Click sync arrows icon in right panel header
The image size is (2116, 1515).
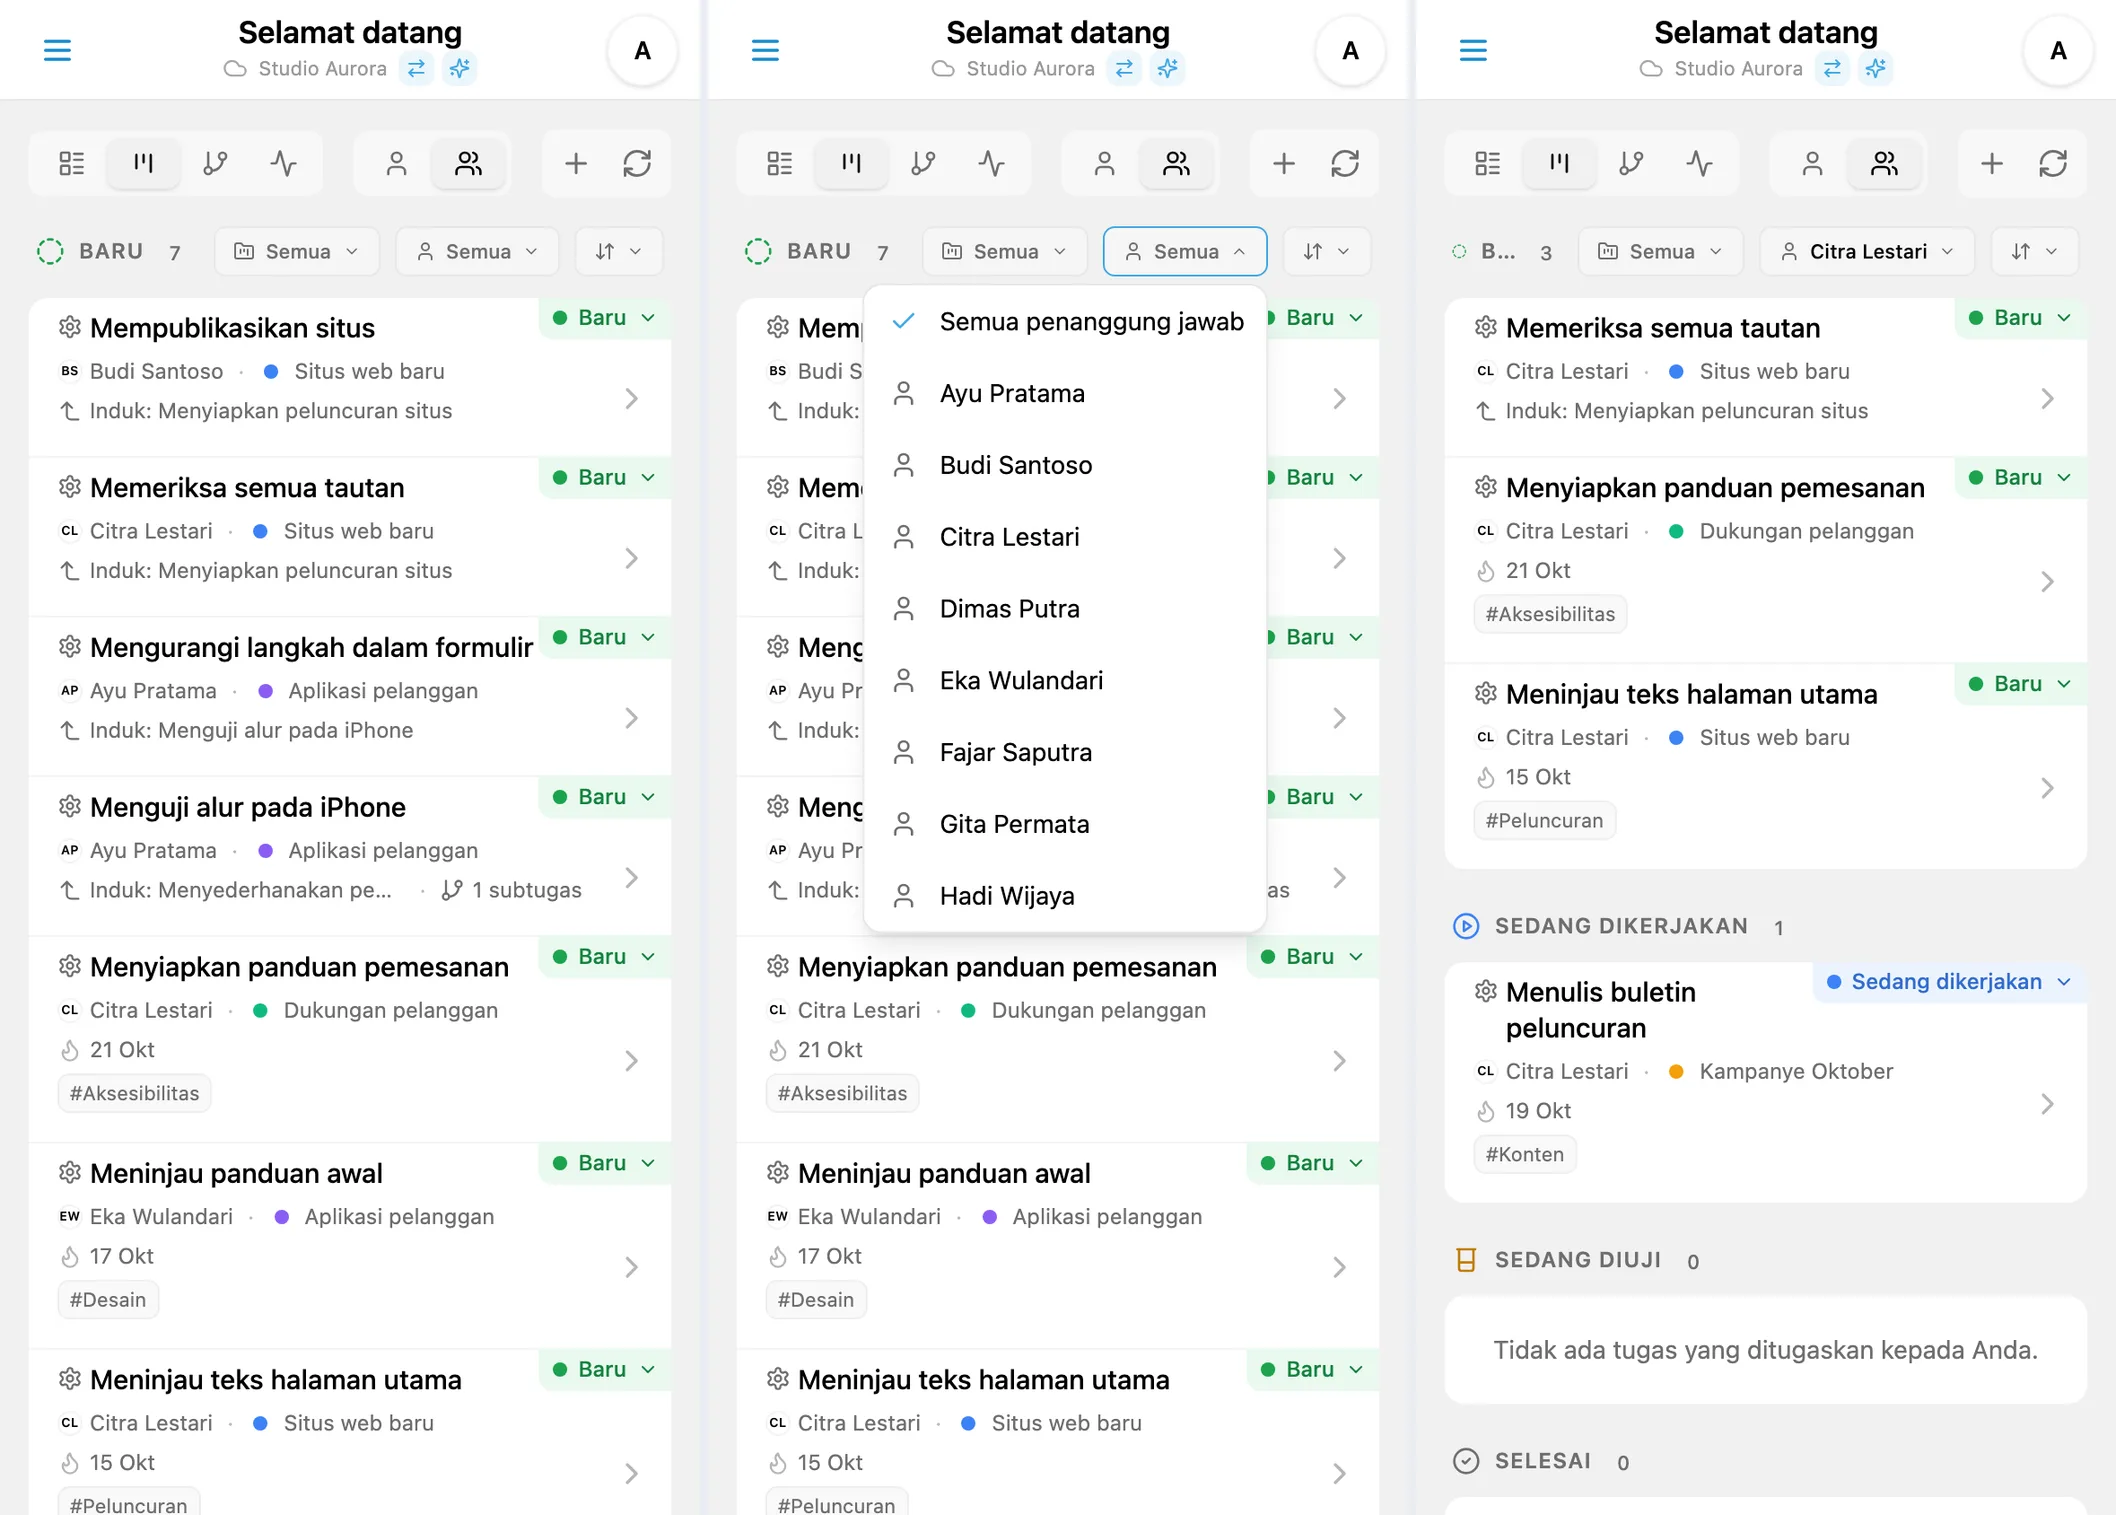coord(1832,68)
